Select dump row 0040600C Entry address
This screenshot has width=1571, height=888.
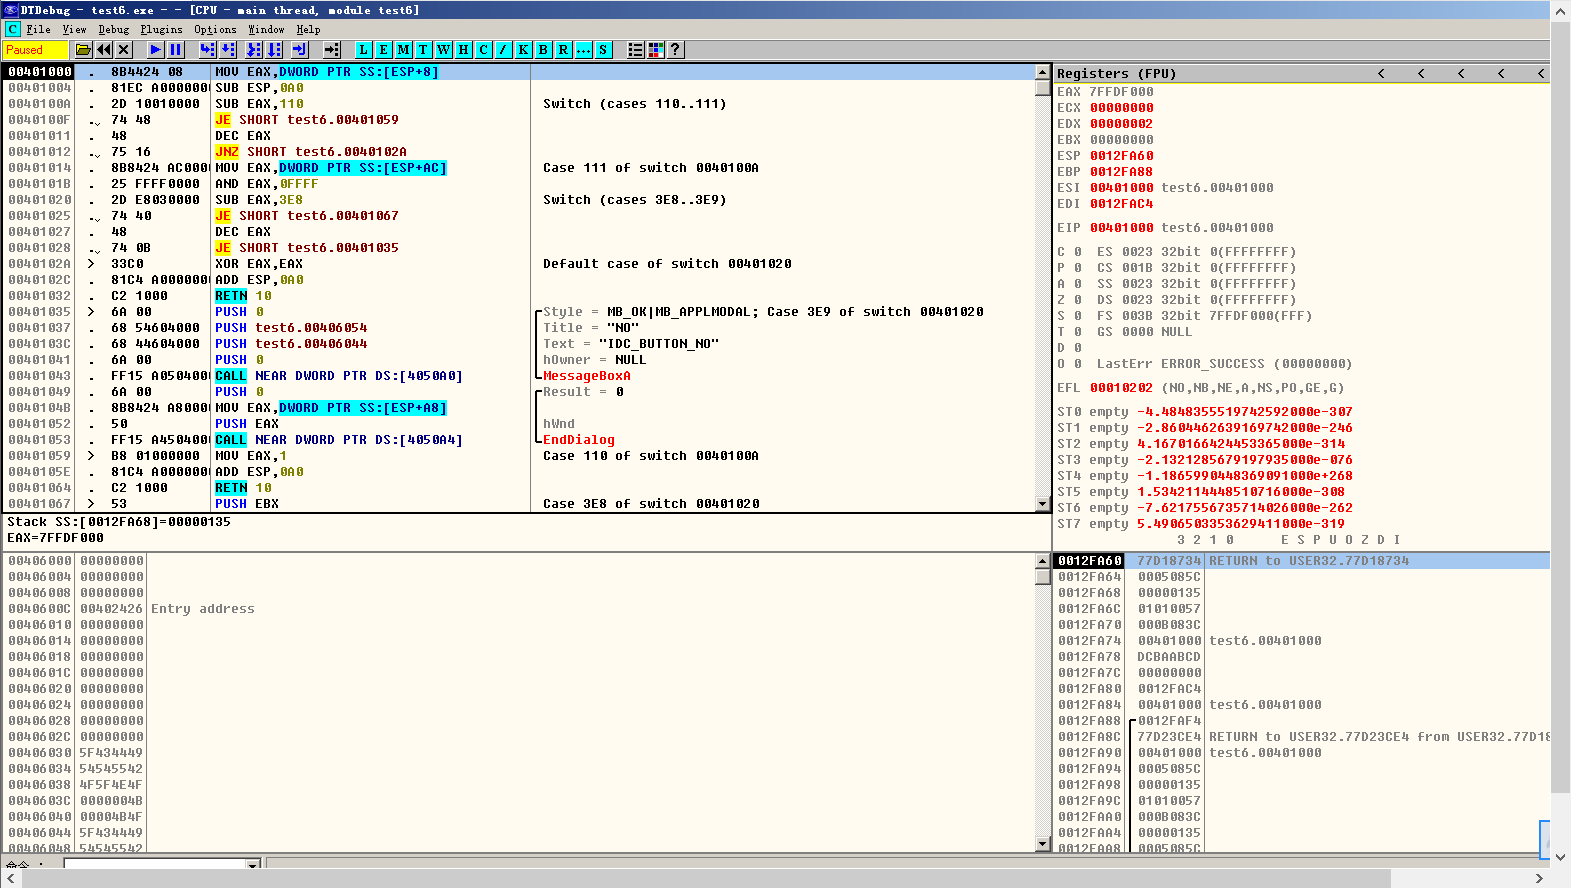(x=520, y=609)
